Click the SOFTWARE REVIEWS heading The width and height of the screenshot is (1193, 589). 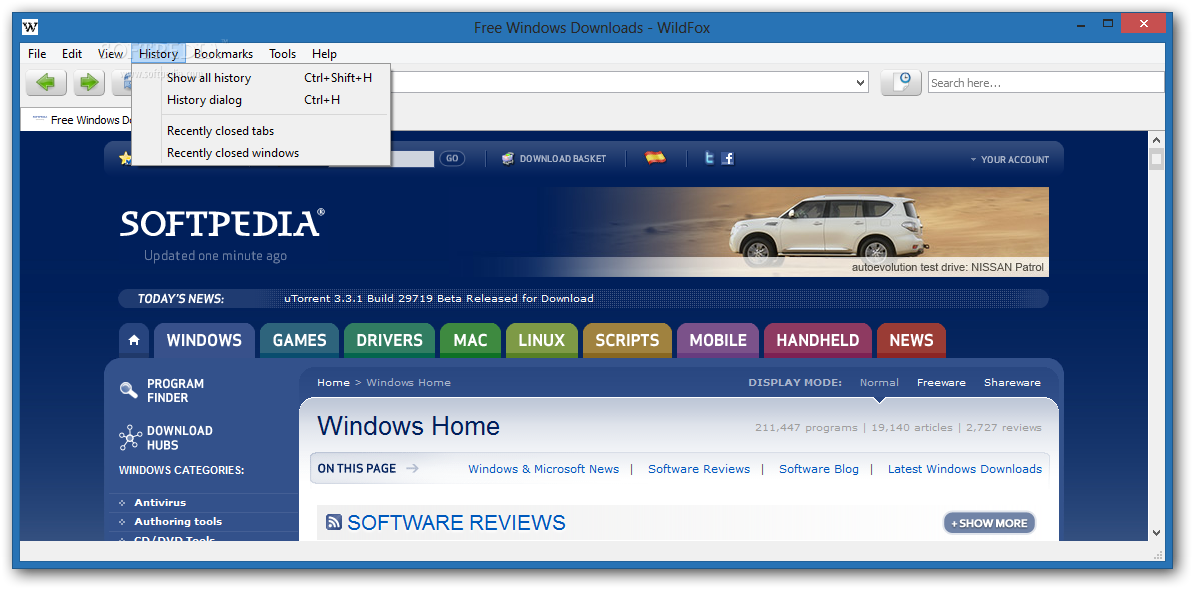[457, 523]
